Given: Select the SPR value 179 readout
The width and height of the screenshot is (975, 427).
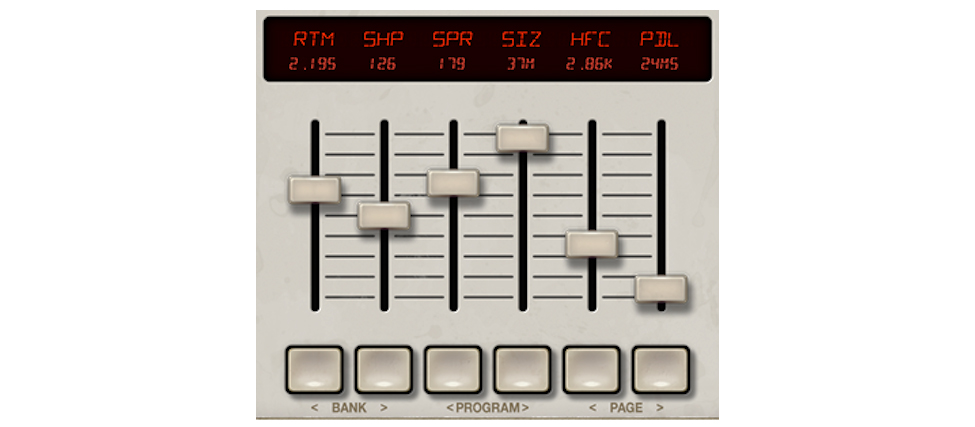Looking at the screenshot, I should (x=452, y=65).
